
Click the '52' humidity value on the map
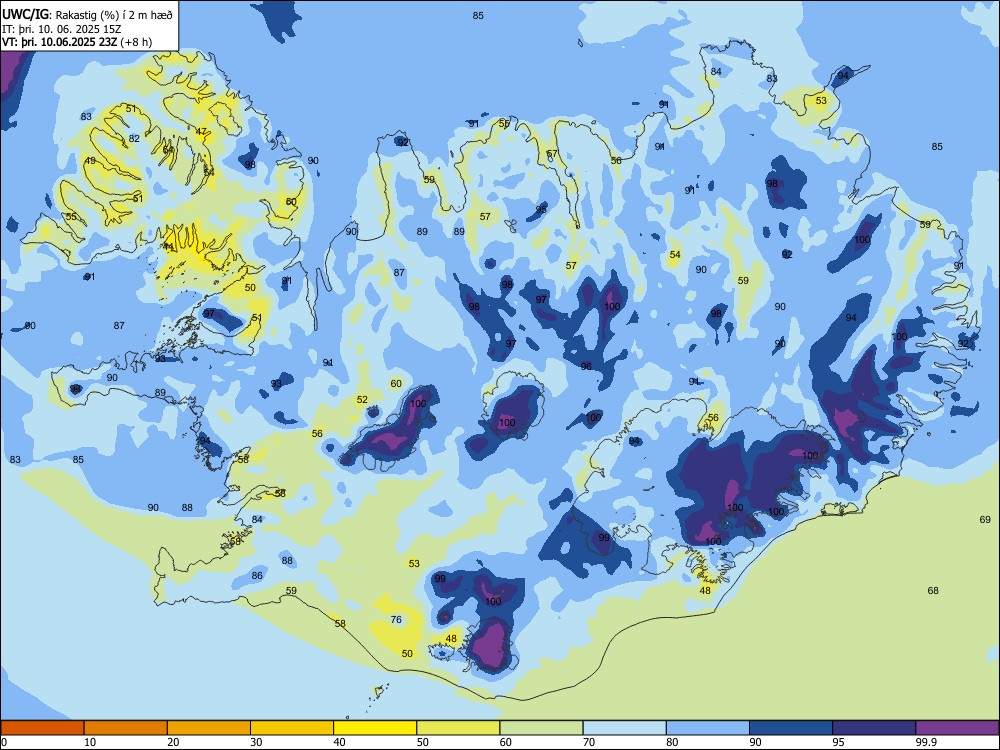[362, 400]
